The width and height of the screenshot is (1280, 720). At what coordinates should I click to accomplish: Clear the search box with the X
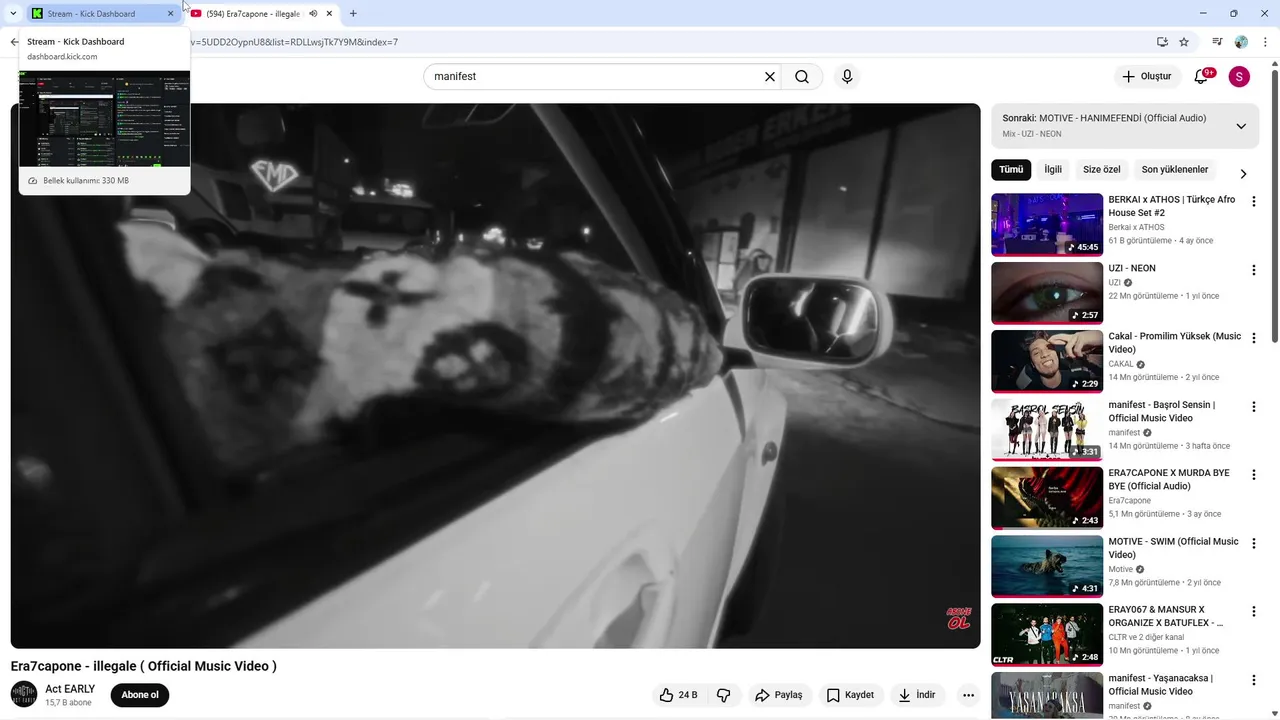[x=770, y=77]
